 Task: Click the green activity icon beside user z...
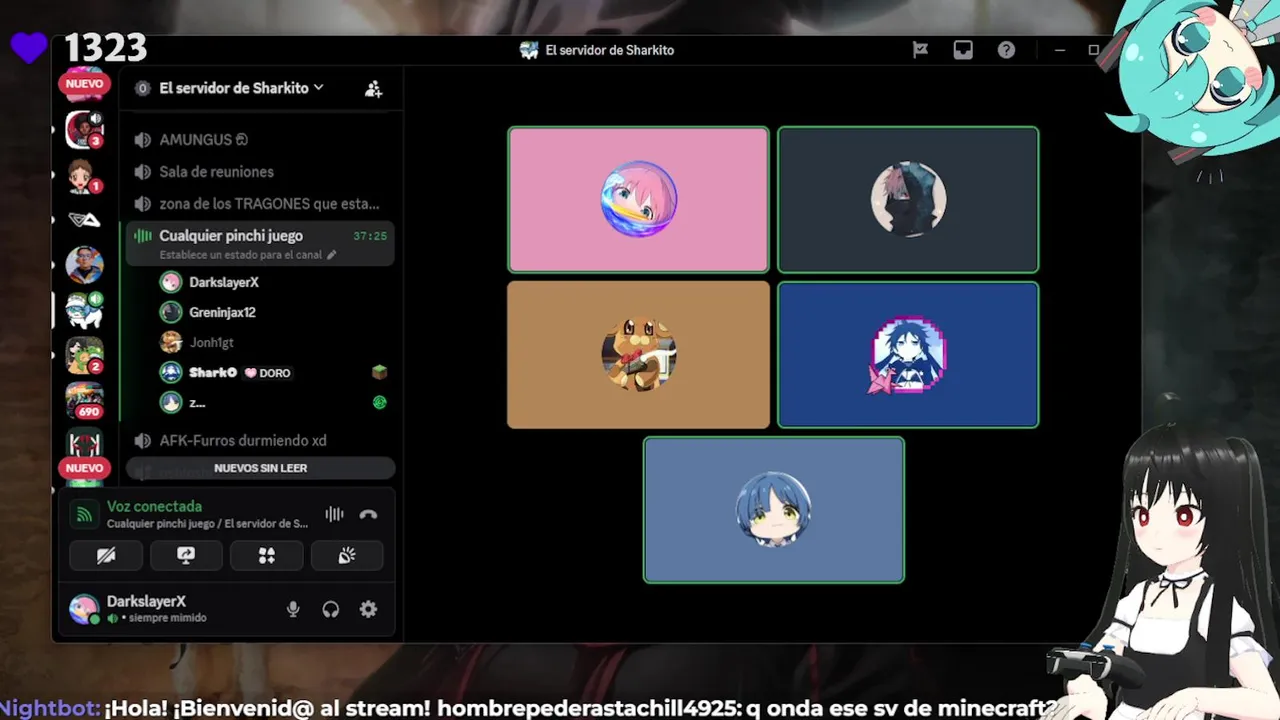point(379,403)
